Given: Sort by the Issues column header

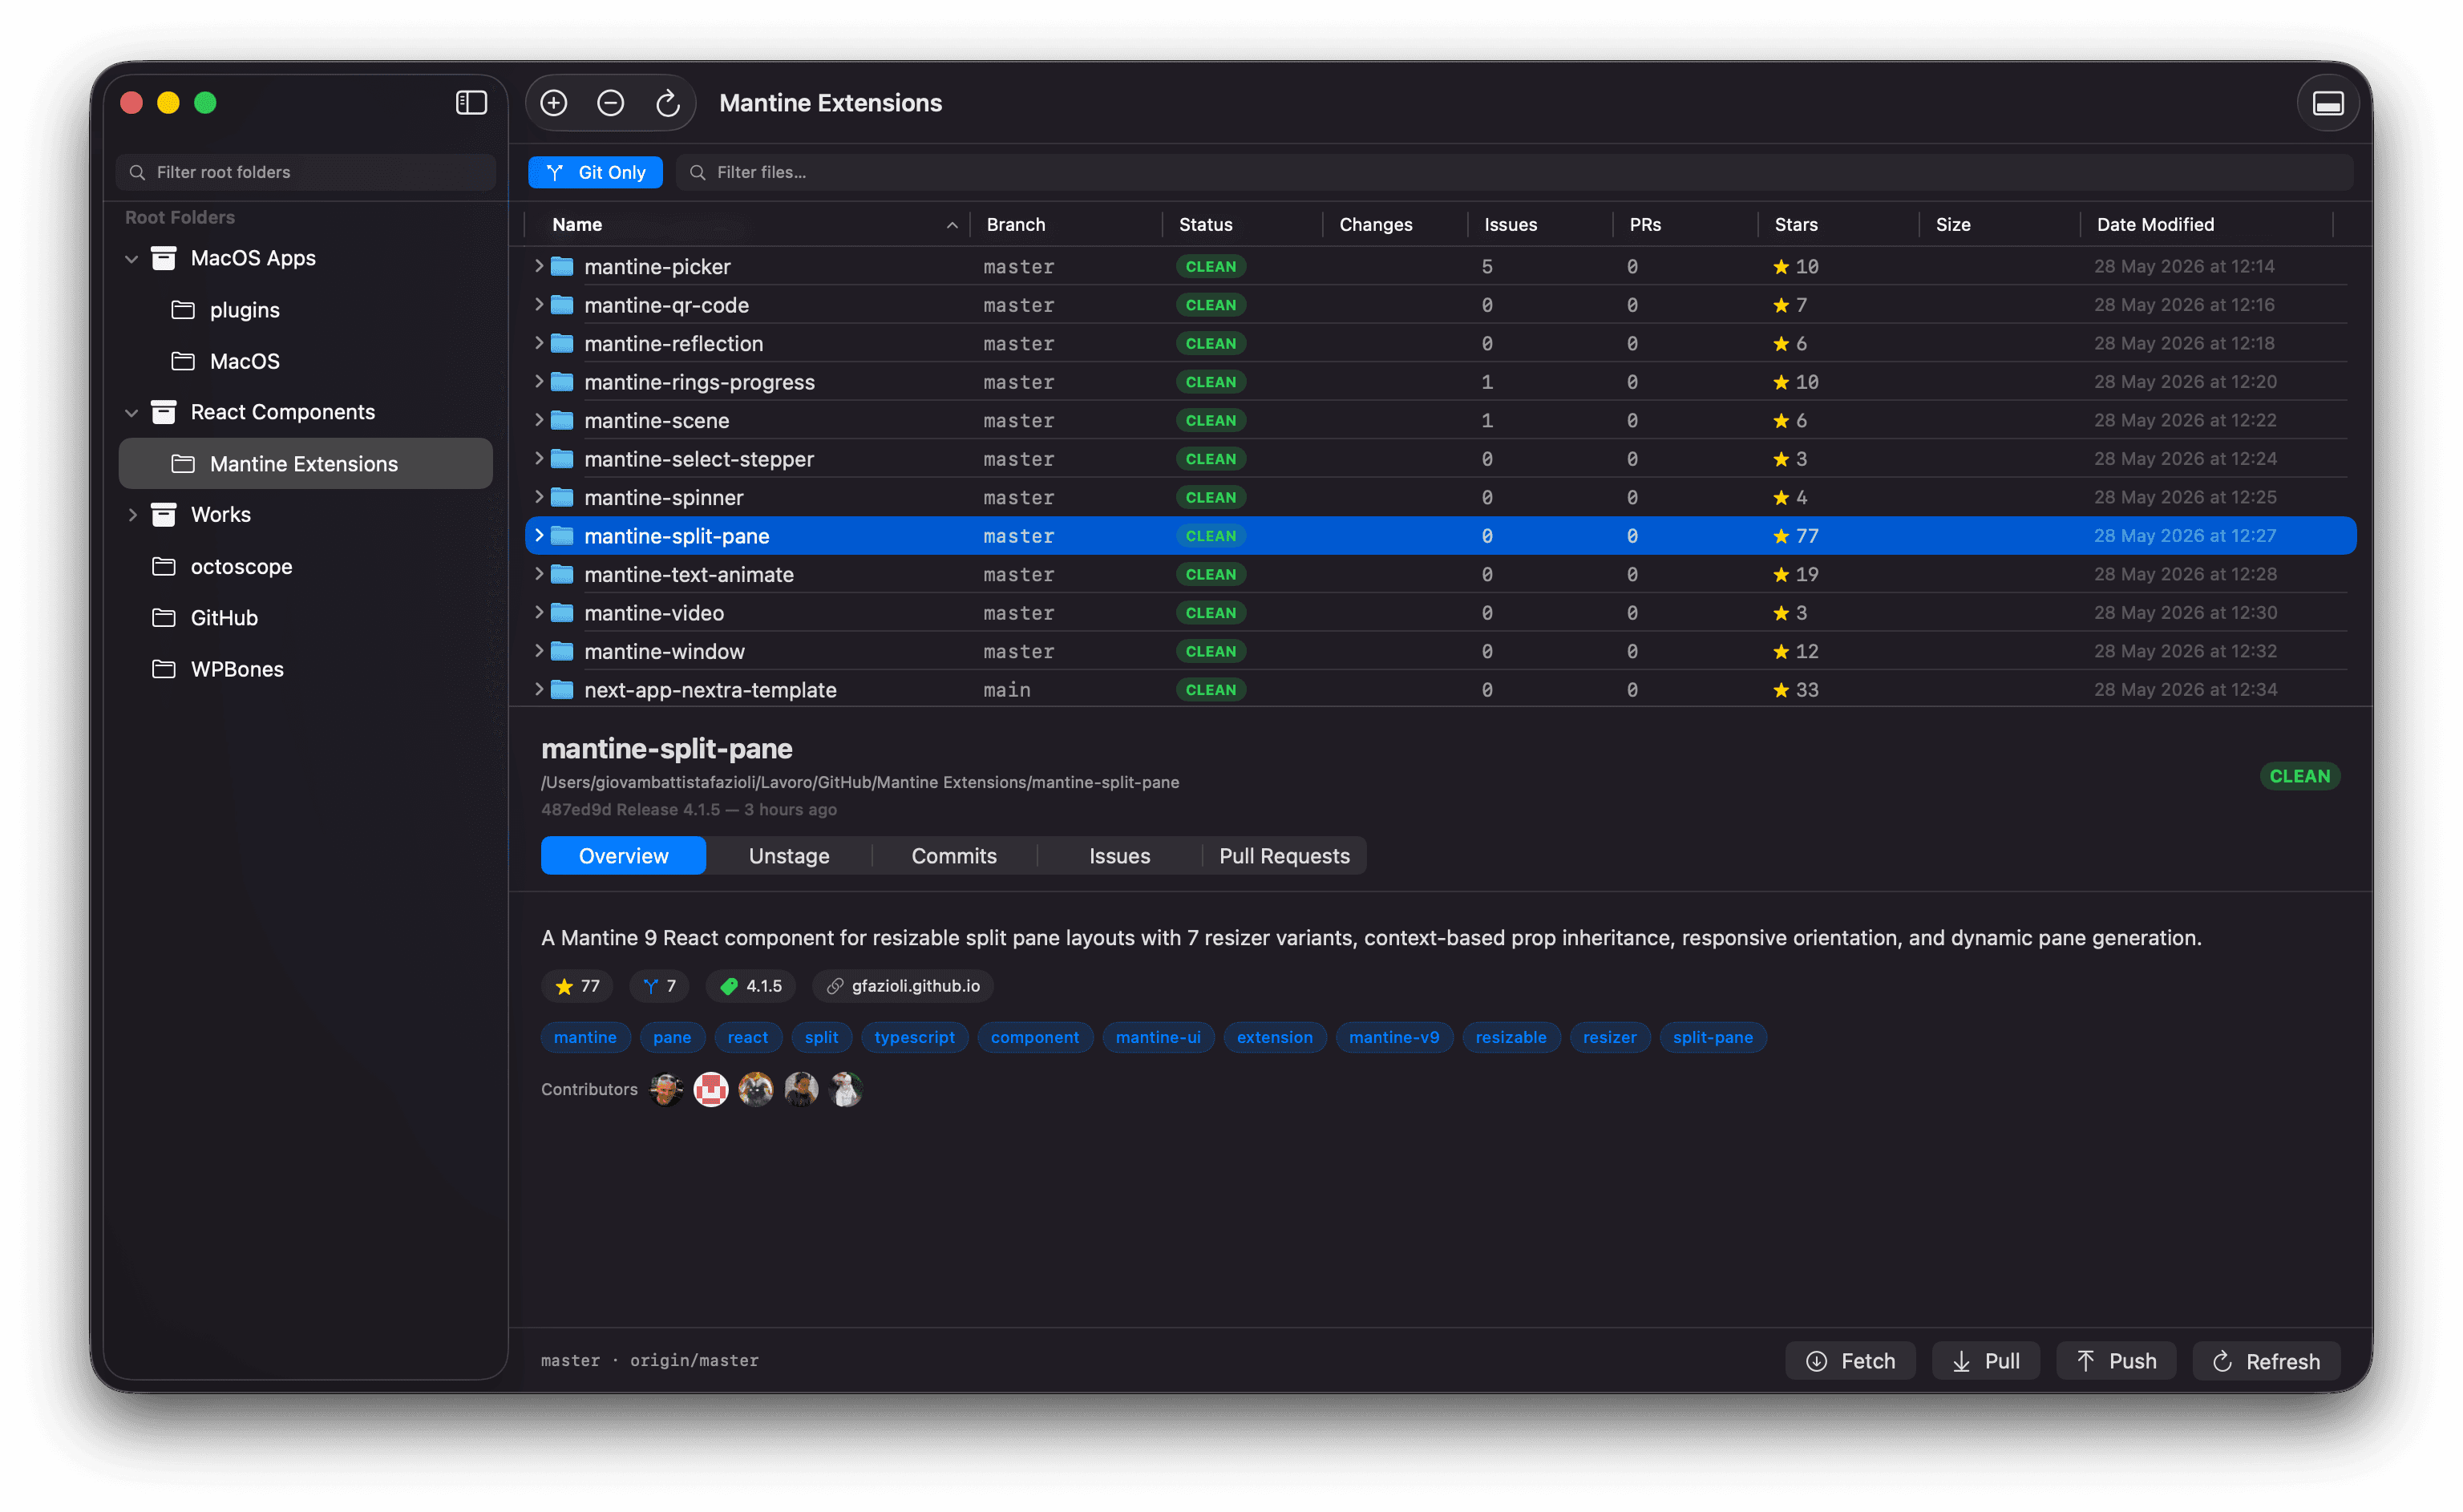Looking at the screenshot, I should click(x=1510, y=225).
